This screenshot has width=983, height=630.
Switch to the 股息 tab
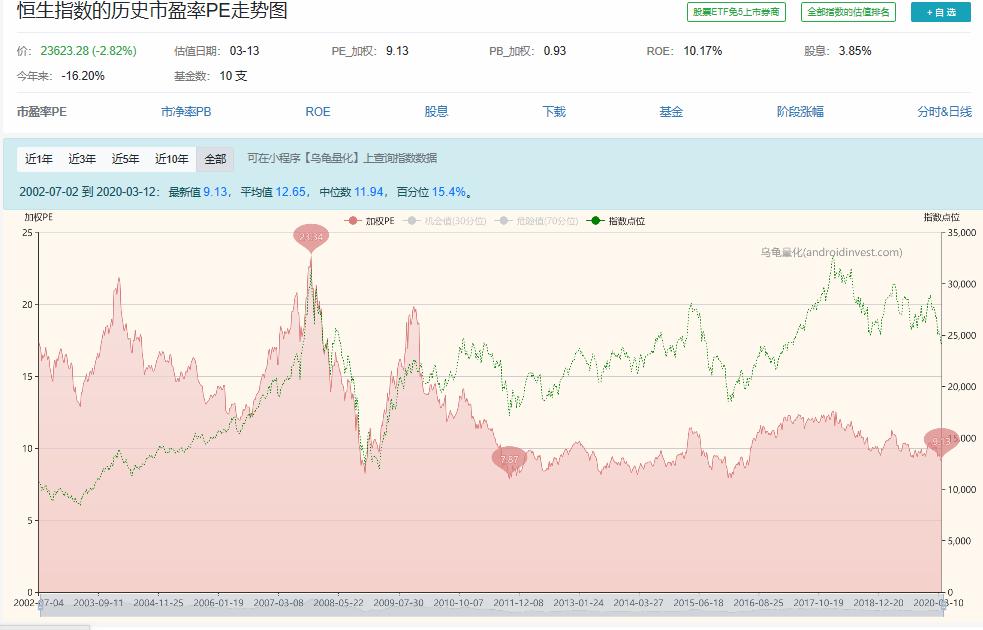click(x=436, y=112)
